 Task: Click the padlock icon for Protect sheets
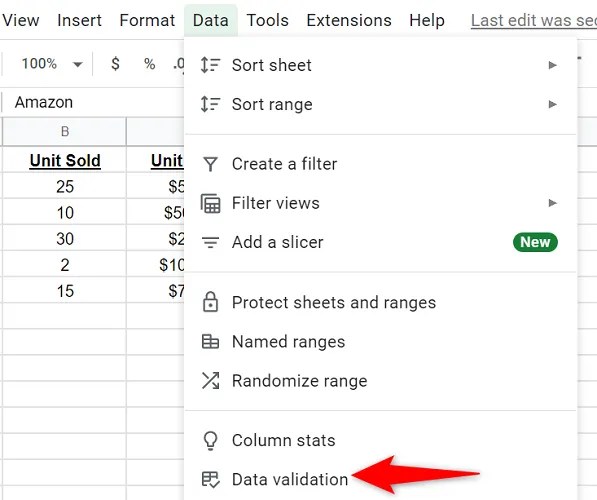[x=210, y=302]
